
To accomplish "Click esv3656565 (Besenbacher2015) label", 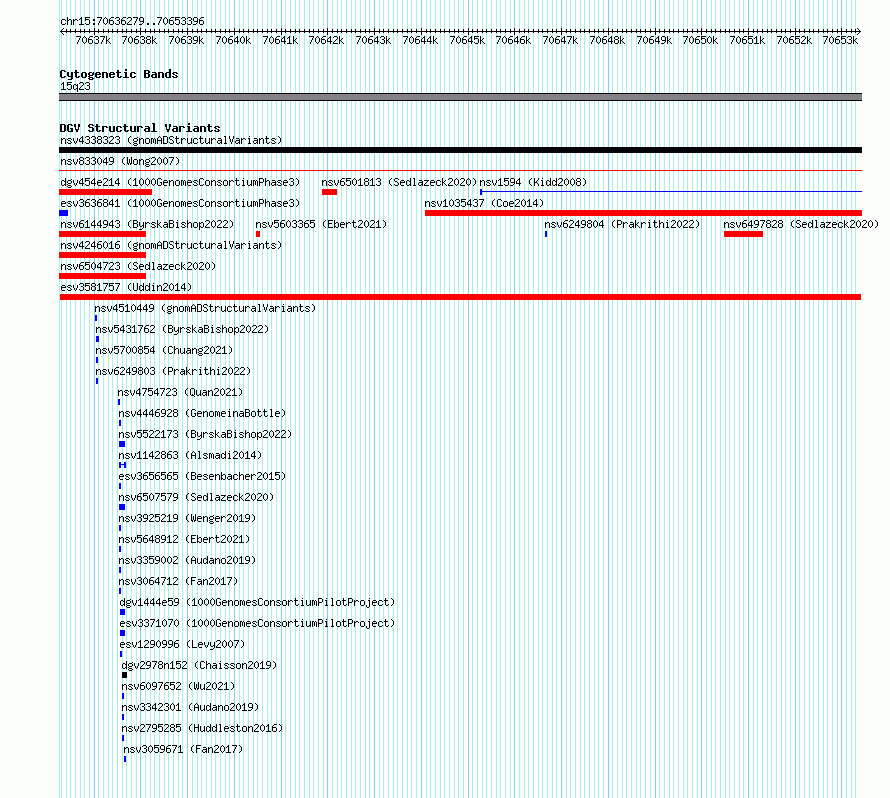I will [x=202, y=476].
